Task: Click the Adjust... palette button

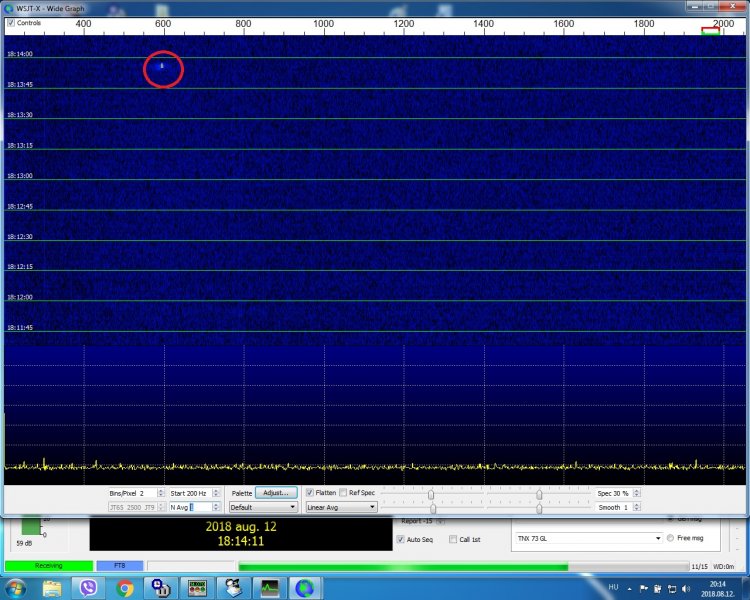Action: (276, 493)
